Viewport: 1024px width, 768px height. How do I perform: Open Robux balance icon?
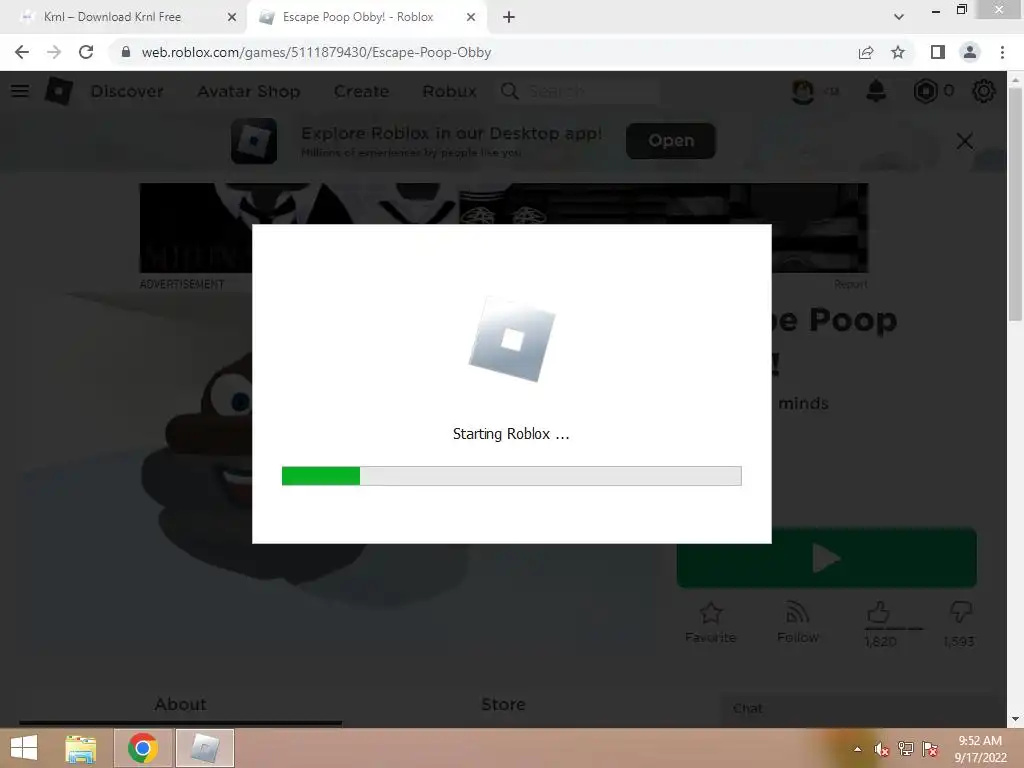(x=925, y=91)
